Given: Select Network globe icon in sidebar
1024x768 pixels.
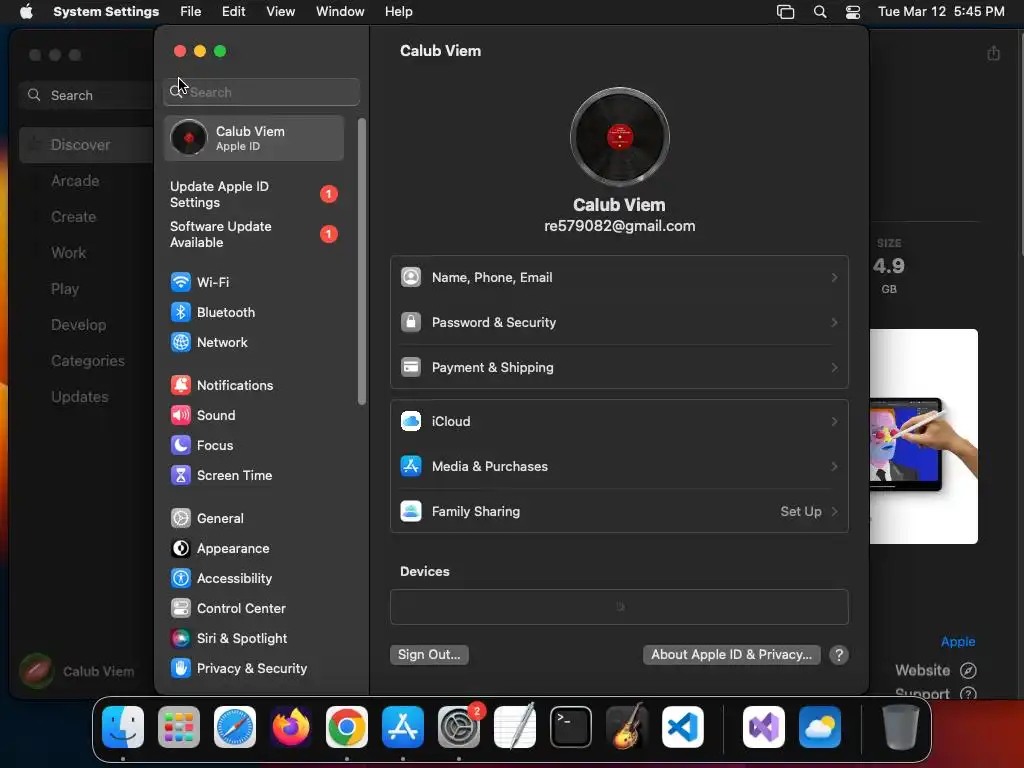Looking at the screenshot, I should 180,342.
